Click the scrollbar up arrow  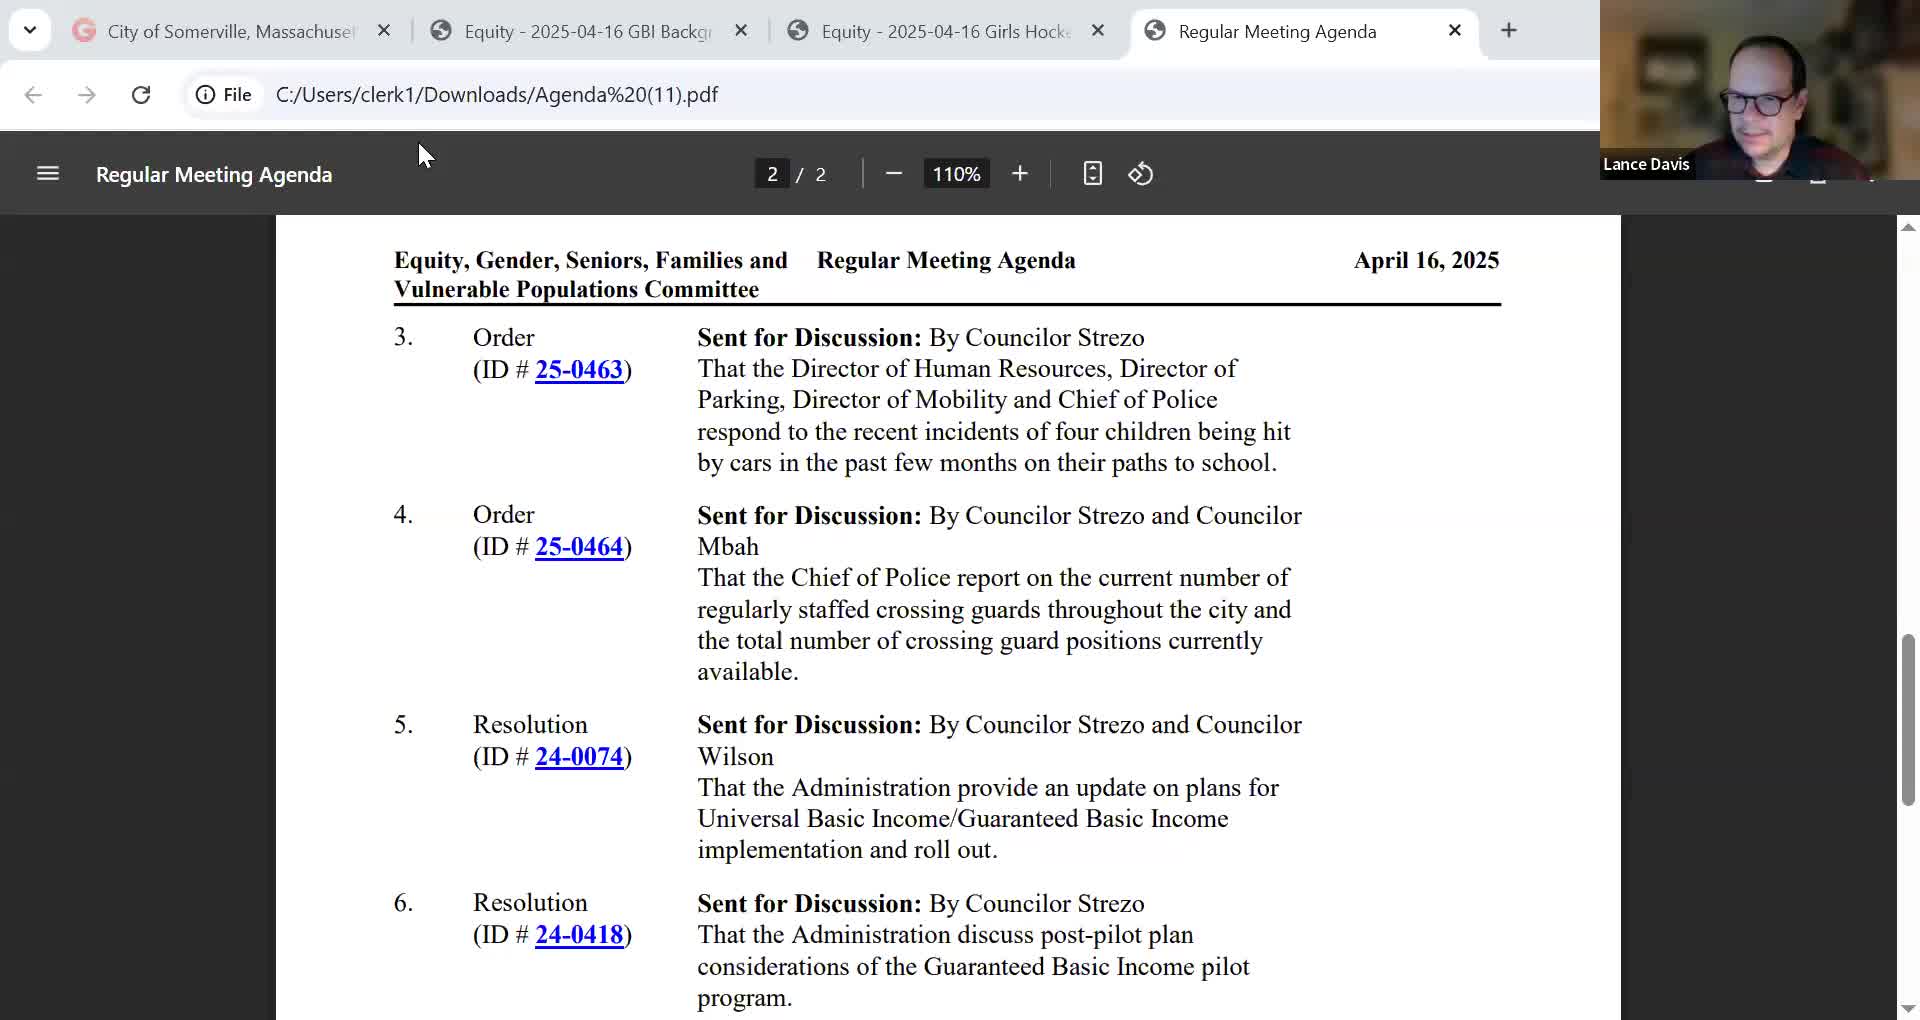(x=1908, y=228)
